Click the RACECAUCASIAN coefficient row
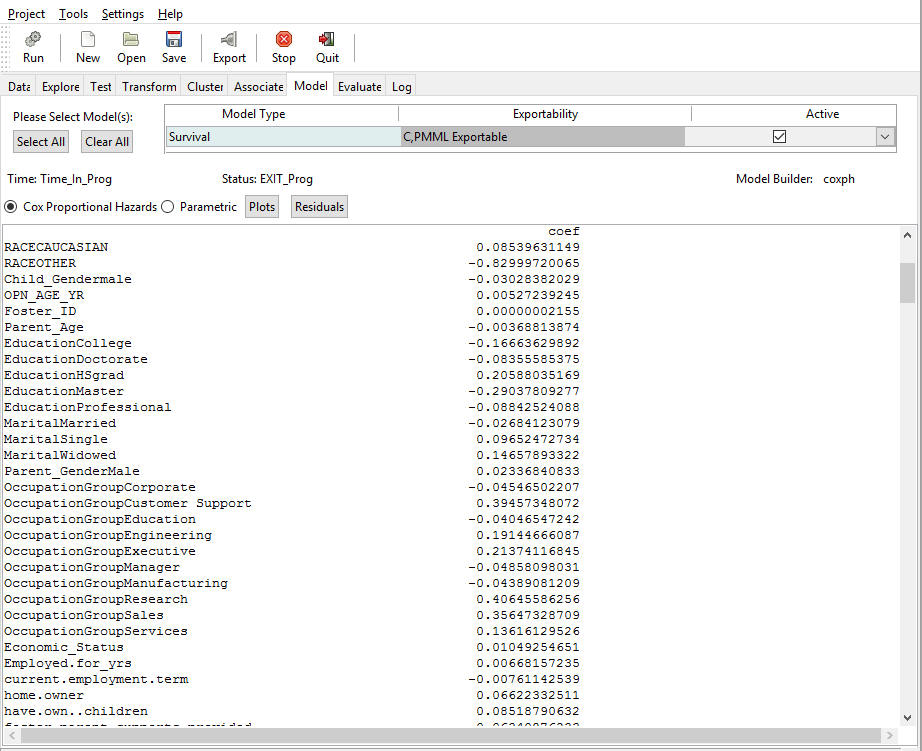The height and width of the screenshot is (751, 922). pyautogui.click(x=292, y=247)
